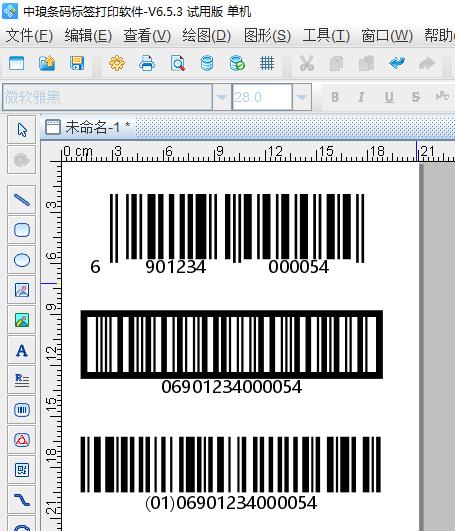This screenshot has height=531, width=455.
Task: Open the 绘图(D) menu
Action: [x=207, y=36]
